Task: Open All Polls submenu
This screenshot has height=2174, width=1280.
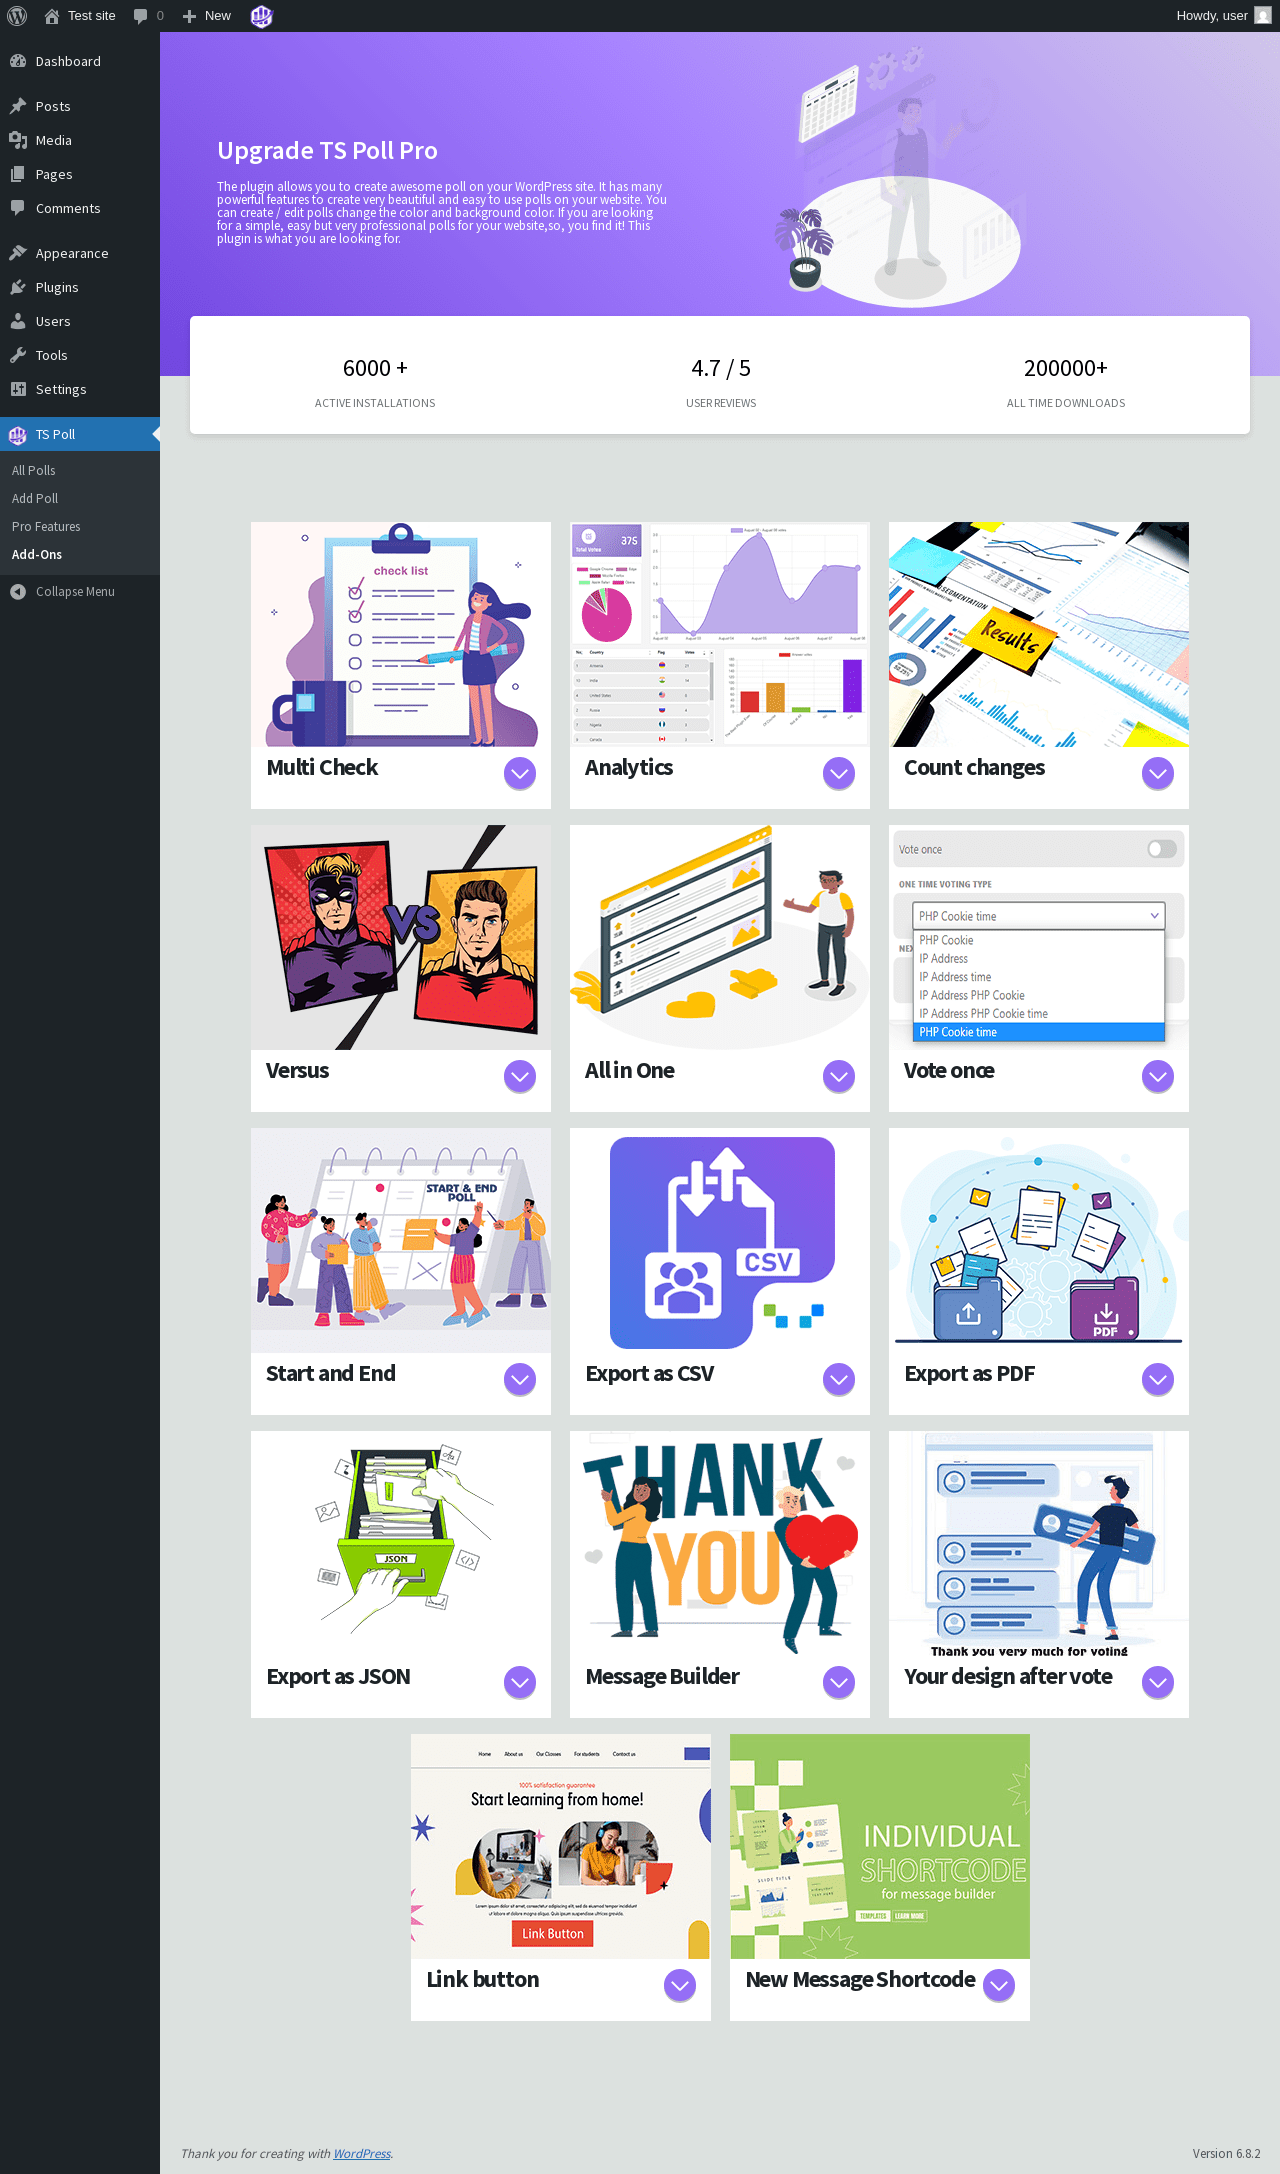Action: [x=80, y=470]
